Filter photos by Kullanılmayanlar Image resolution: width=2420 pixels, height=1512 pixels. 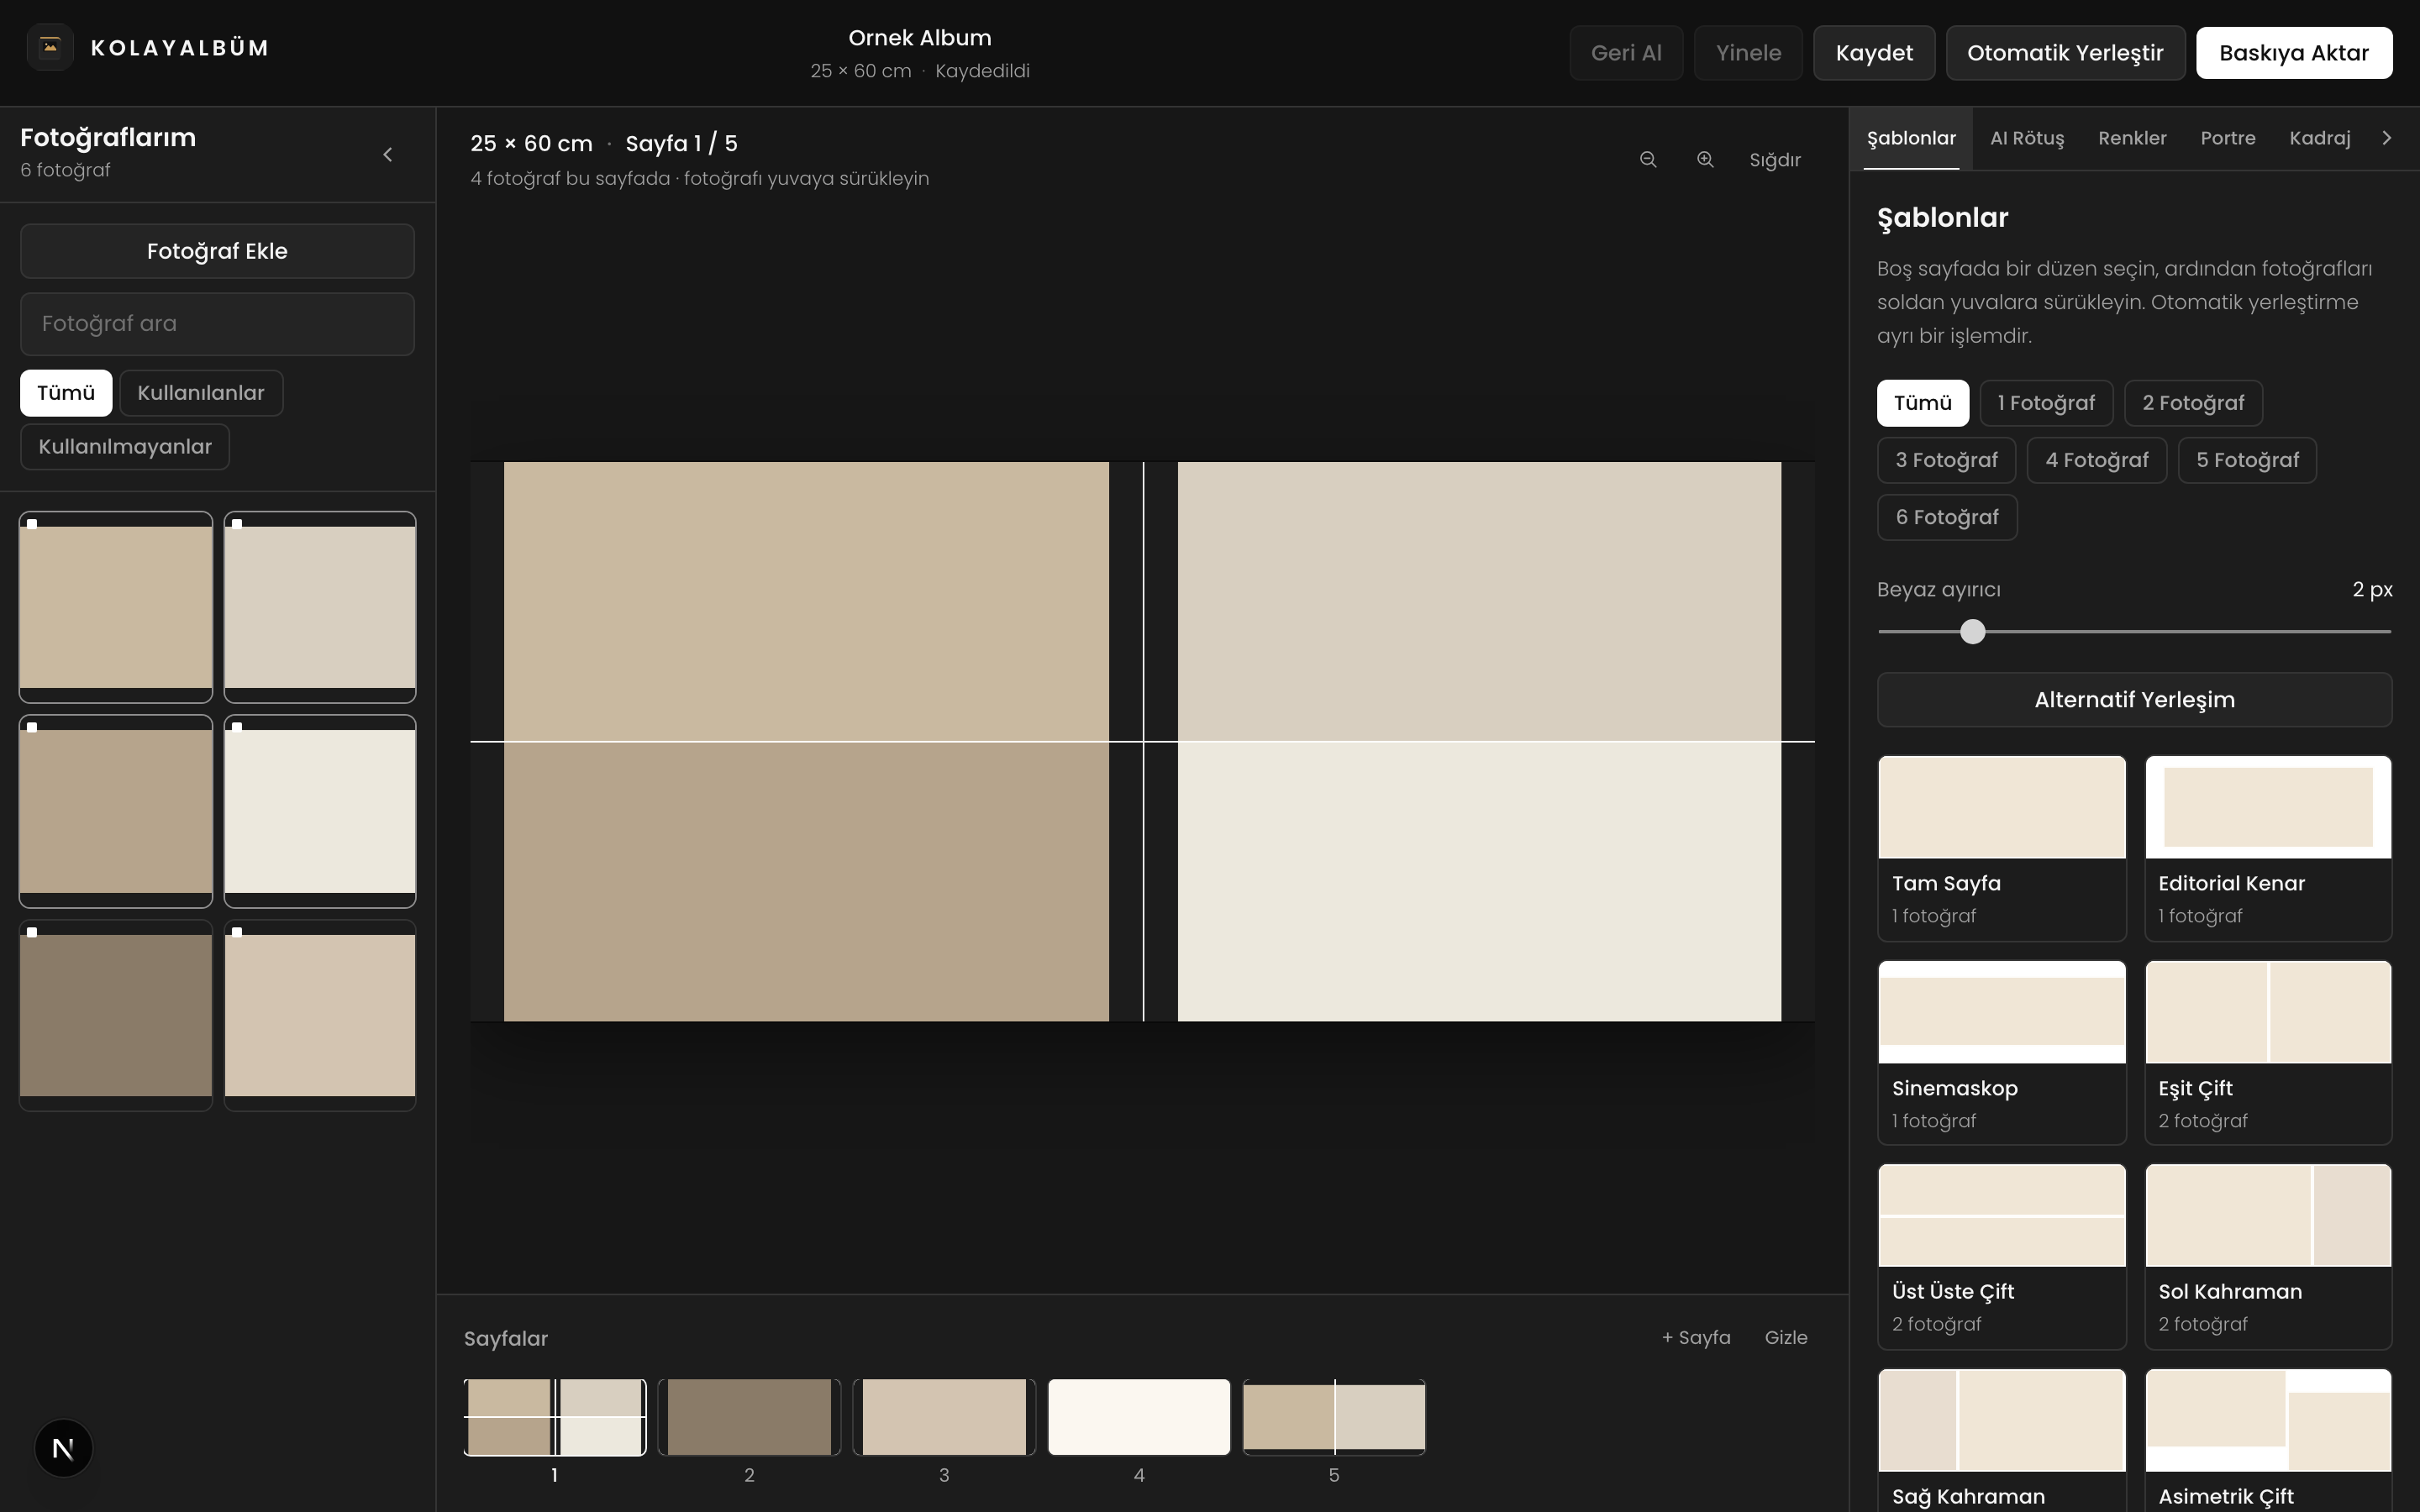[125, 447]
